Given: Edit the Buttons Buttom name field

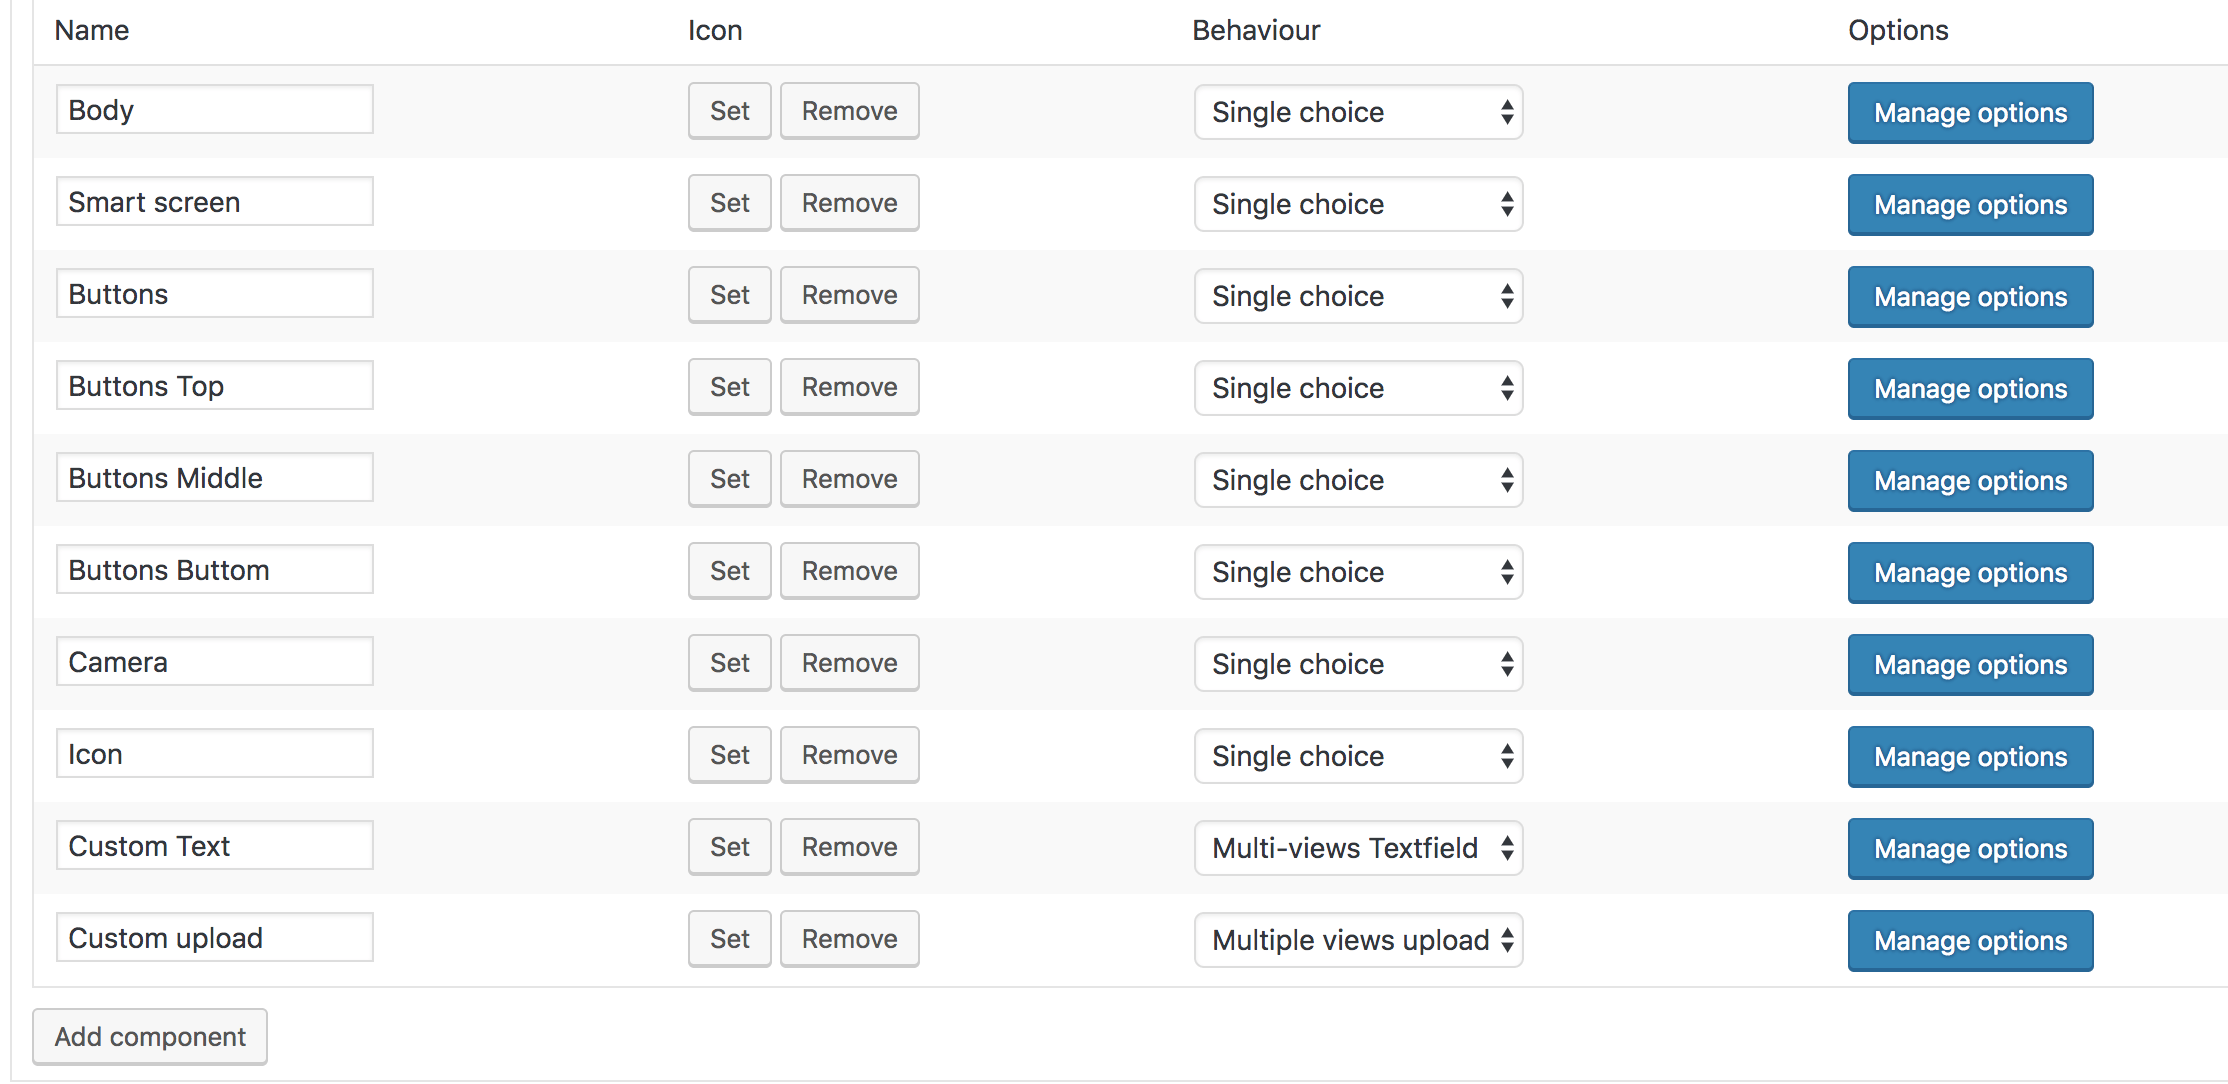Looking at the screenshot, I should (x=215, y=570).
